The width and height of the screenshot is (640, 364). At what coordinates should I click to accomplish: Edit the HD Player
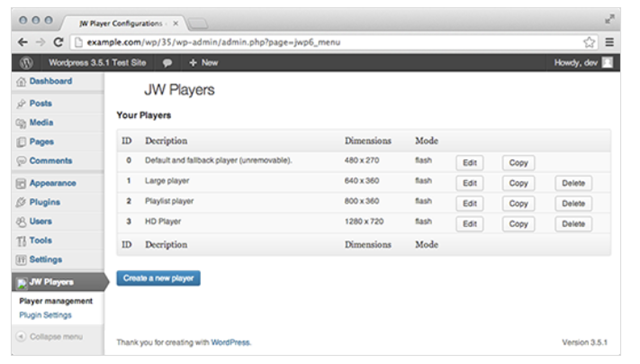pyautogui.click(x=470, y=224)
